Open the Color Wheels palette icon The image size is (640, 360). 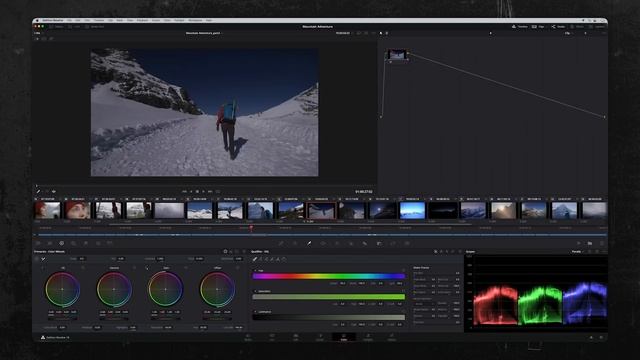click(62, 243)
